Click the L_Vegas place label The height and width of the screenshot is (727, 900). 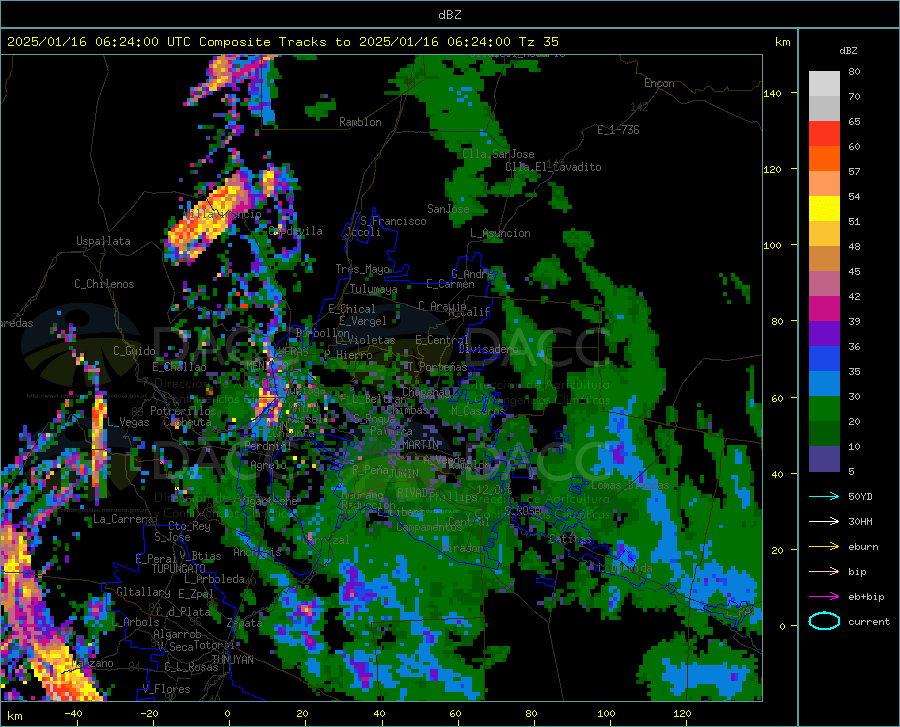click(128, 422)
